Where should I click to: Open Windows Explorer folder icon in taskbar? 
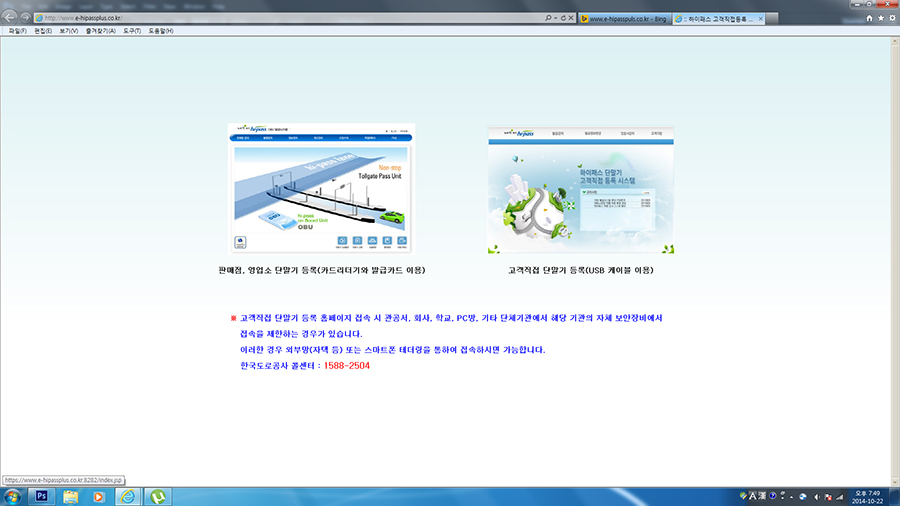coord(71,495)
